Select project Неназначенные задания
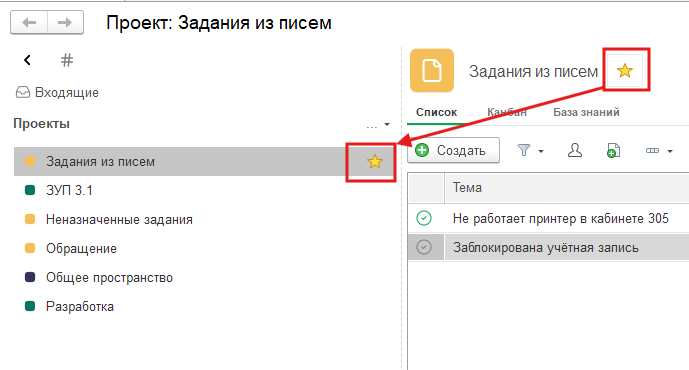 (119, 219)
